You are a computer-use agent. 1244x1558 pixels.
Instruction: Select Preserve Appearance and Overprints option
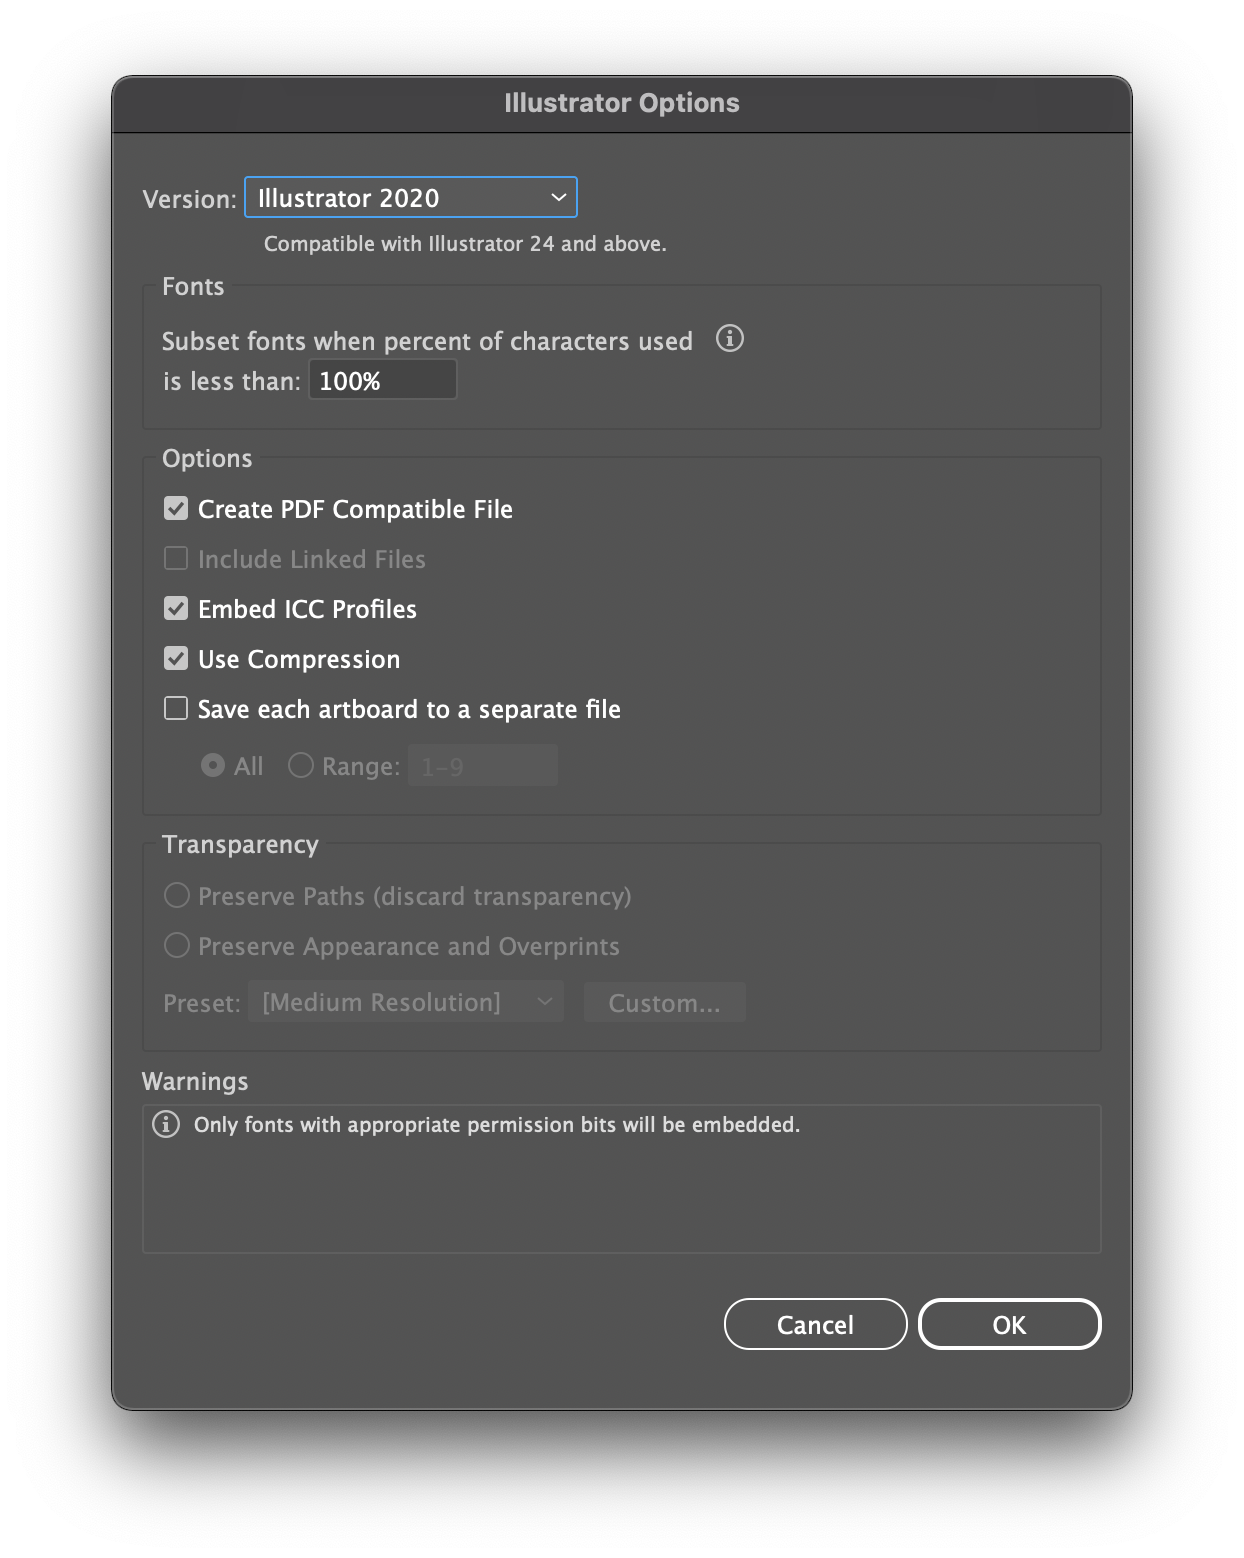(x=177, y=946)
